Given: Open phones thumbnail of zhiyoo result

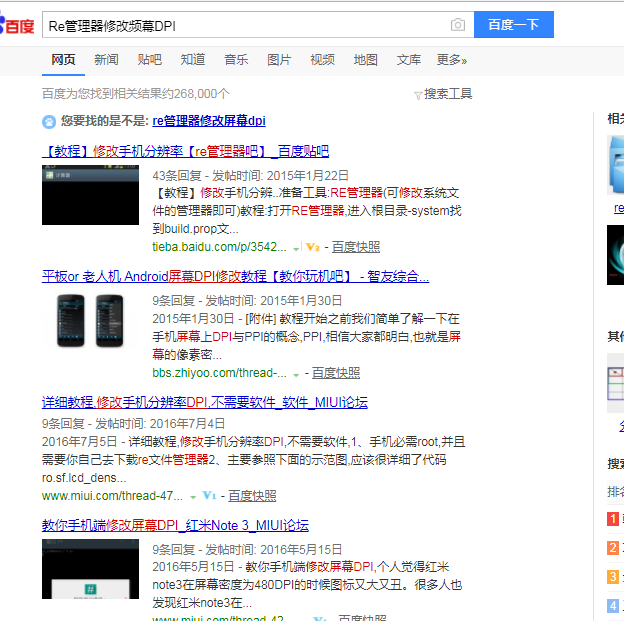Looking at the screenshot, I should pos(90,321).
